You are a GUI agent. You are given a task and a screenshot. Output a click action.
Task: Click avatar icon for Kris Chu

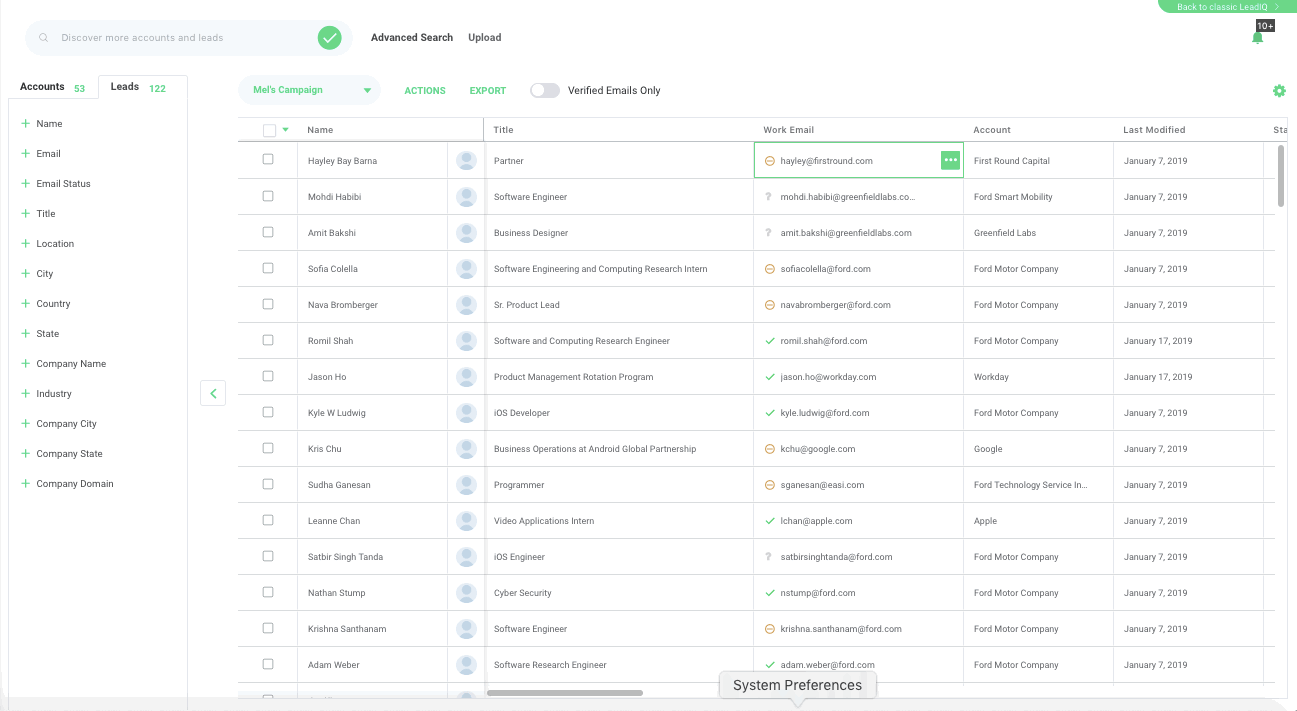466,449
